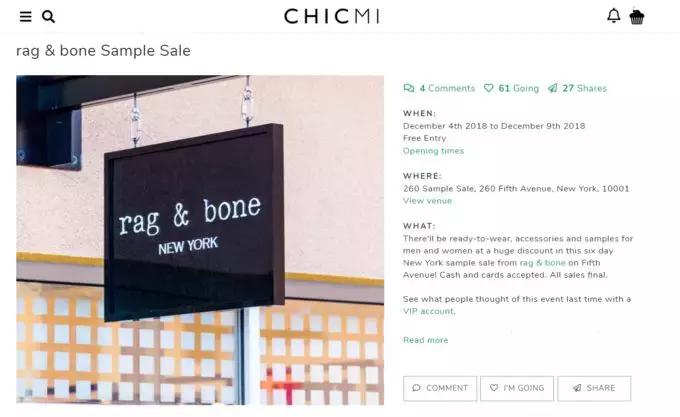Open the notifications bell icon
Image resolution: width=680 pixels, height=417 pixels.
614,16
